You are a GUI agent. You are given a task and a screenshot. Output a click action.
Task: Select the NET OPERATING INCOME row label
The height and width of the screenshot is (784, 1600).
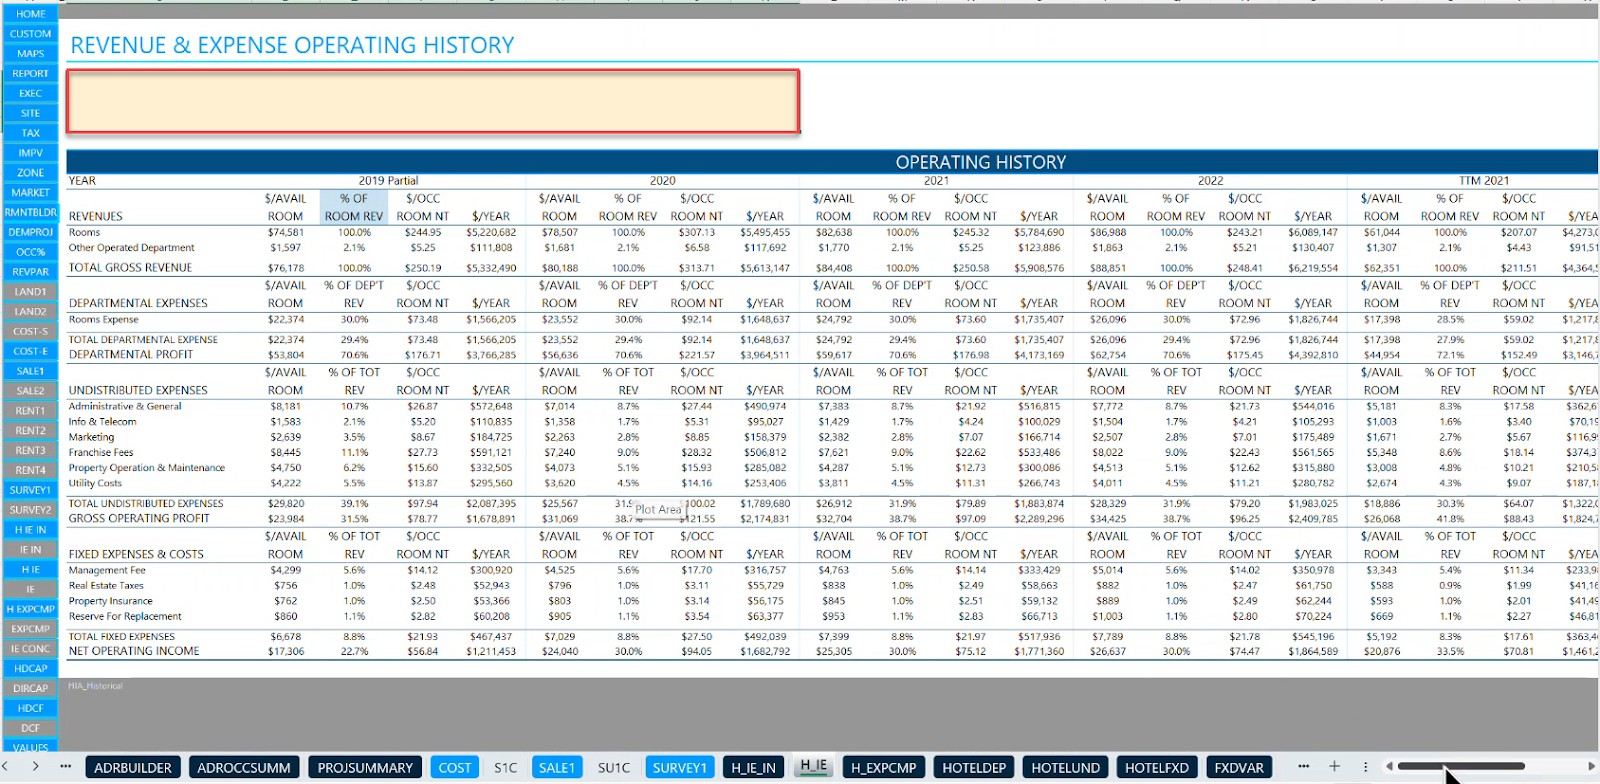pos(134,651)
